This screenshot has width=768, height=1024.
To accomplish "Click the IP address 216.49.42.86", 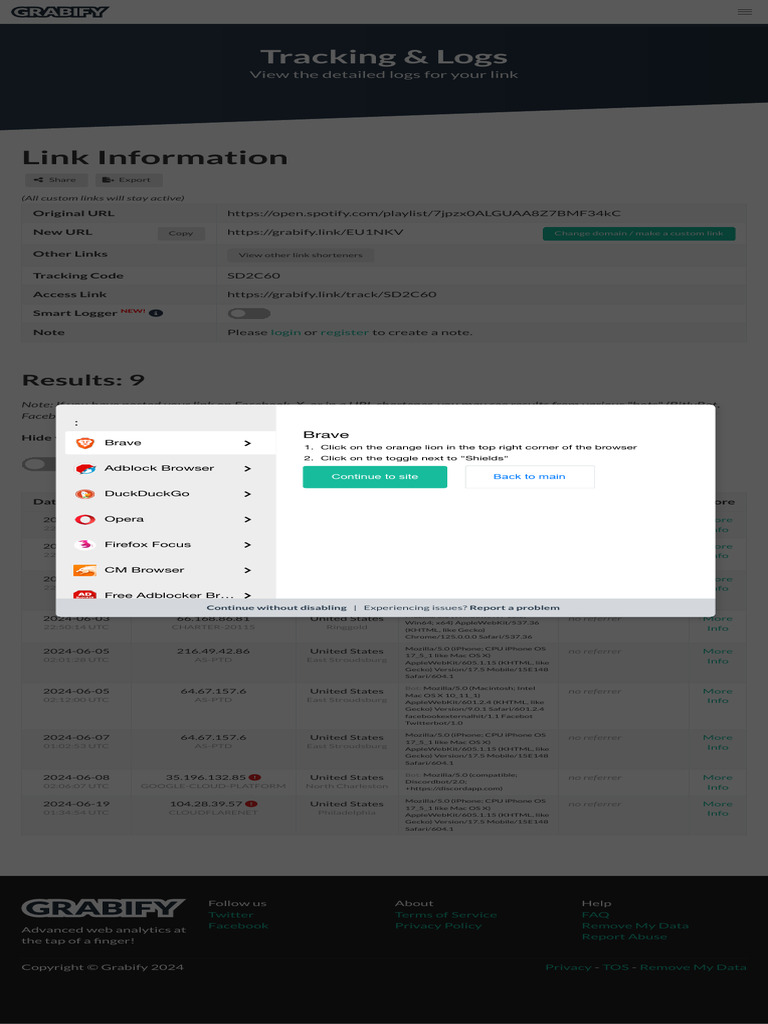I will click(214, 651).
